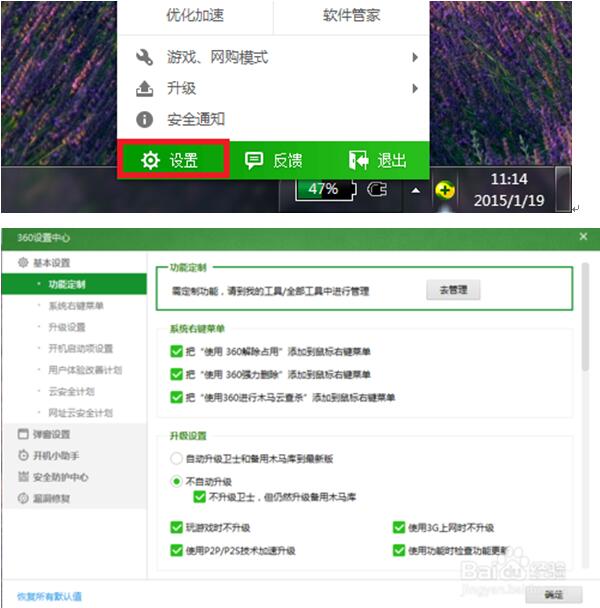Toggle 使用P2P/P2S技术加速升级 checkbox
This screenshot has height=608, width=600.
pyautogui.click(x=176, y=550)
